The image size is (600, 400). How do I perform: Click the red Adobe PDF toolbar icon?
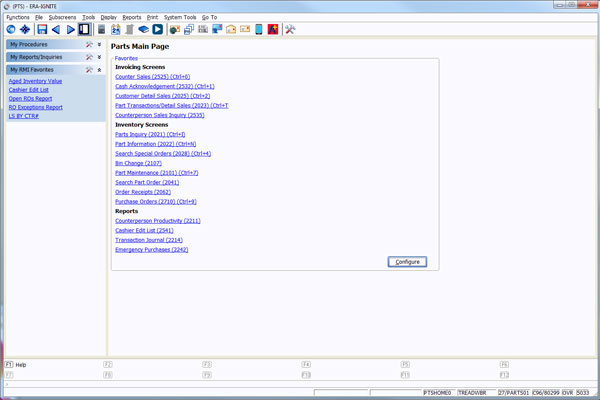click(273, 30)
